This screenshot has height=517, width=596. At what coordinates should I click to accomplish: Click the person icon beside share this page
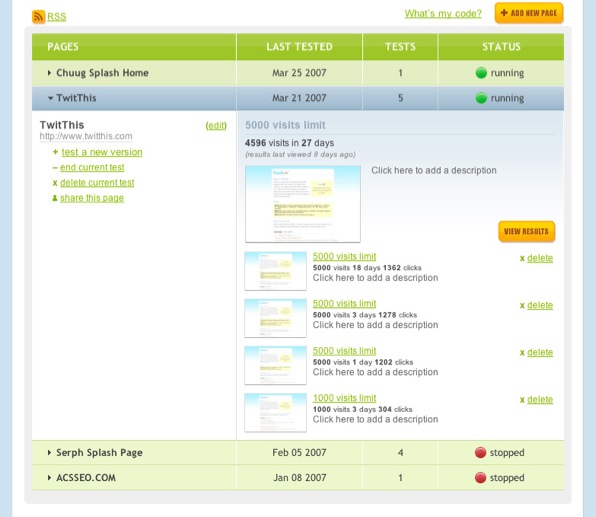pos(55,198)
